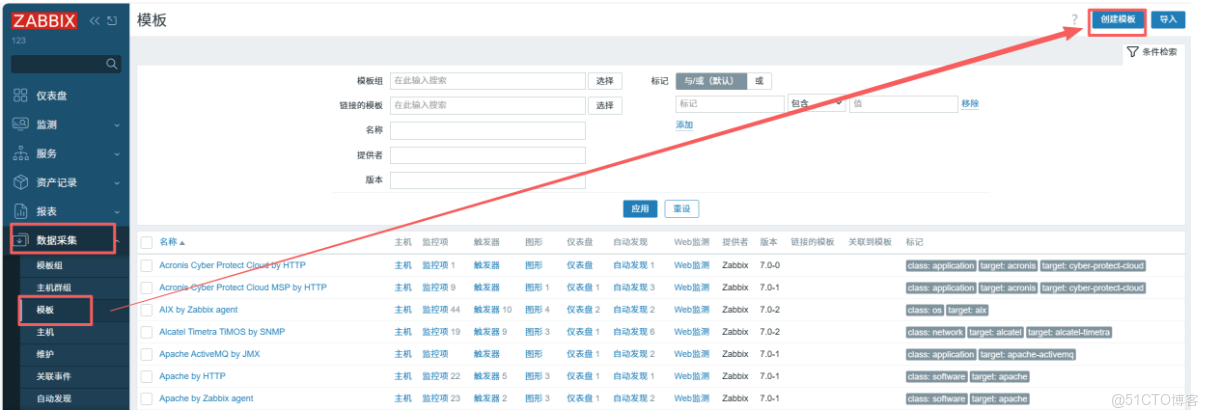
Task: Focus the 提供者 filter field
Action: pos(488,155)
